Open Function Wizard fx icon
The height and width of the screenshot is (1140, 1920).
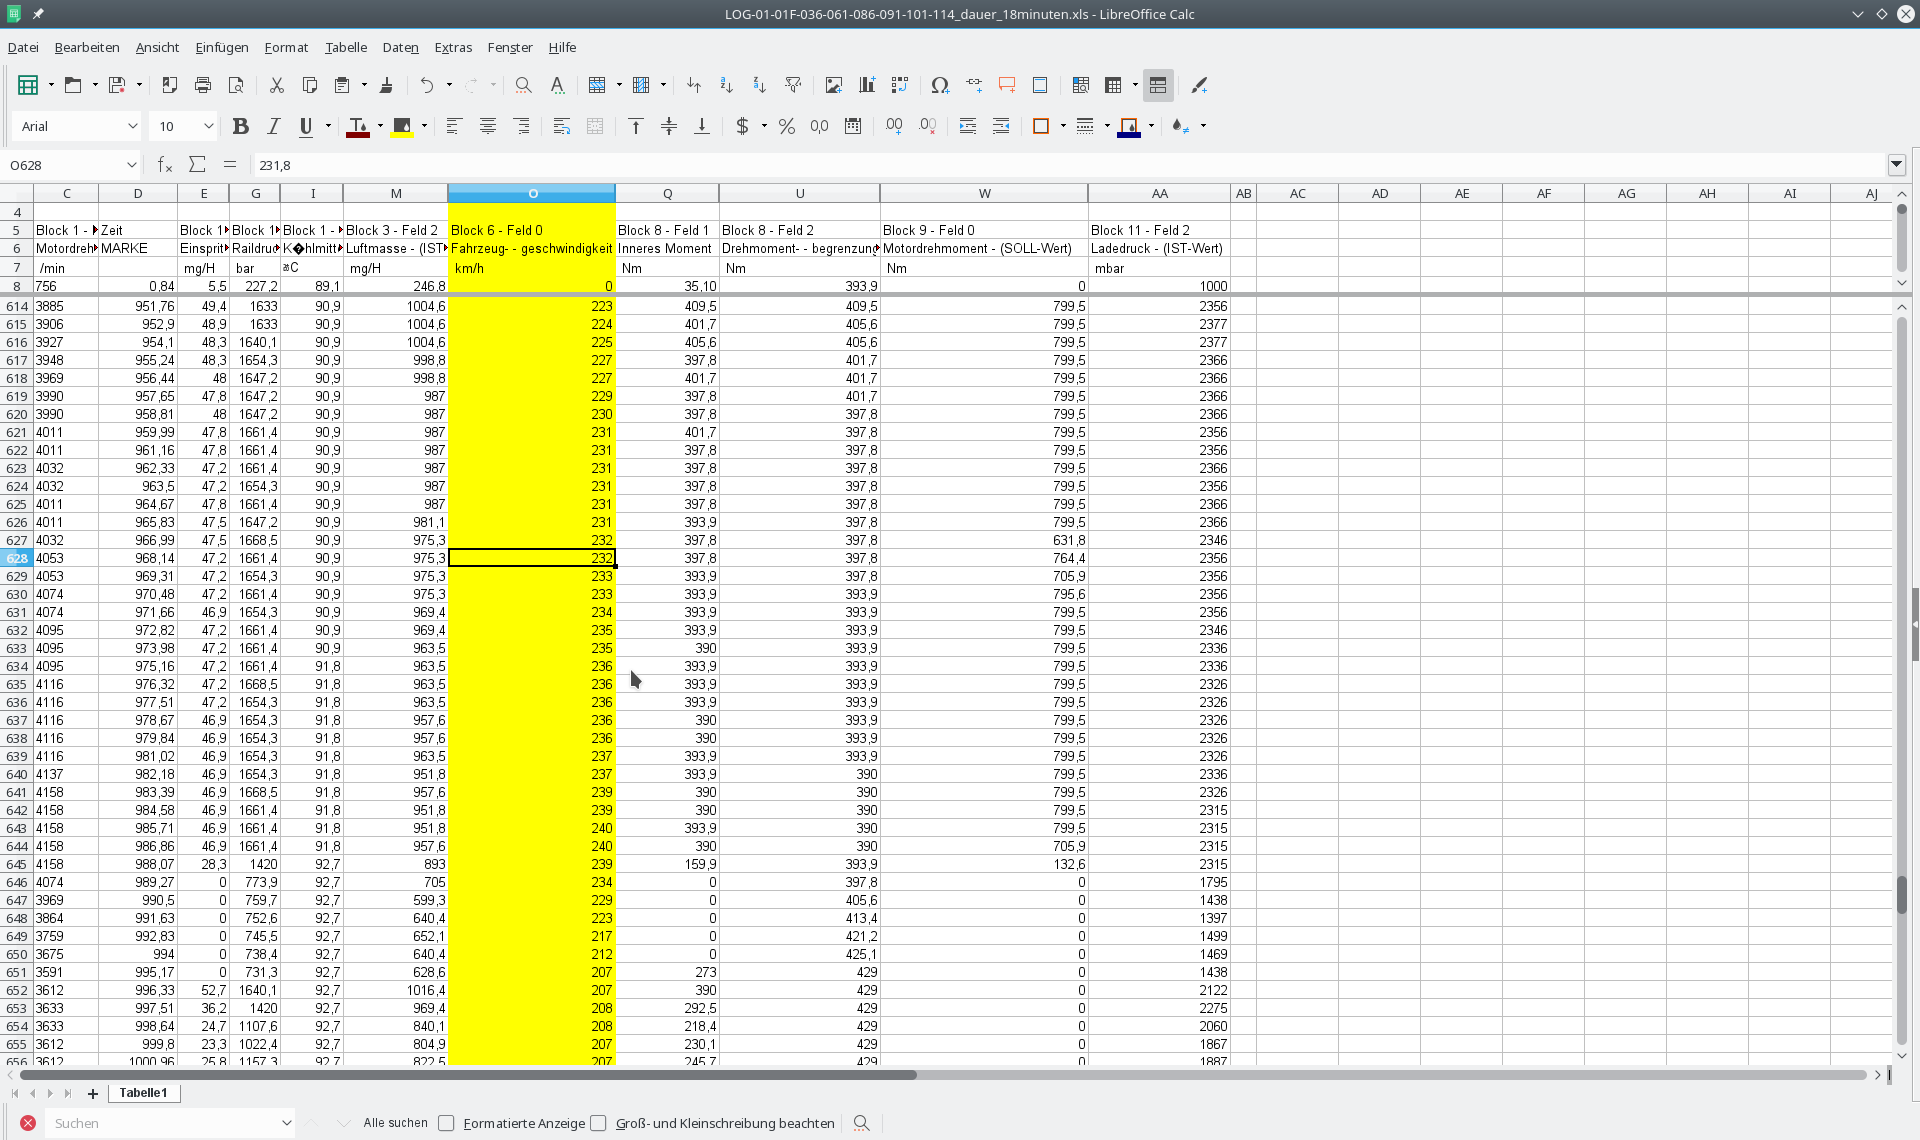click(x=165, y=165)
